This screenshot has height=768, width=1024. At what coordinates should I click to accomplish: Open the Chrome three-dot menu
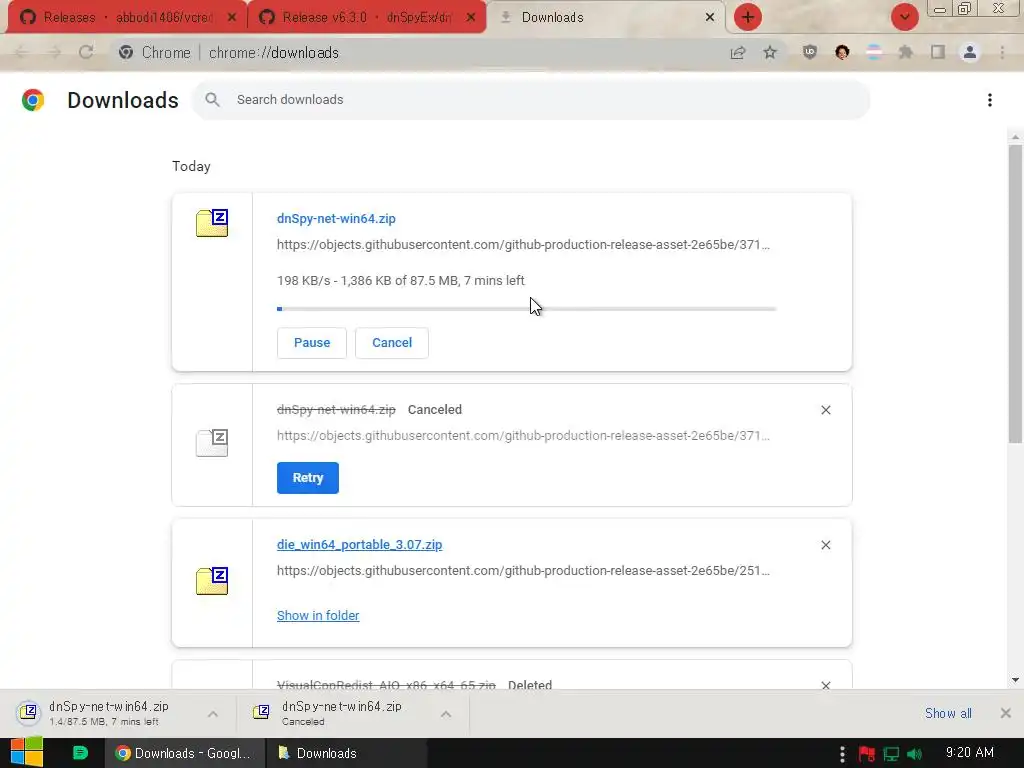coord(1002,52)
